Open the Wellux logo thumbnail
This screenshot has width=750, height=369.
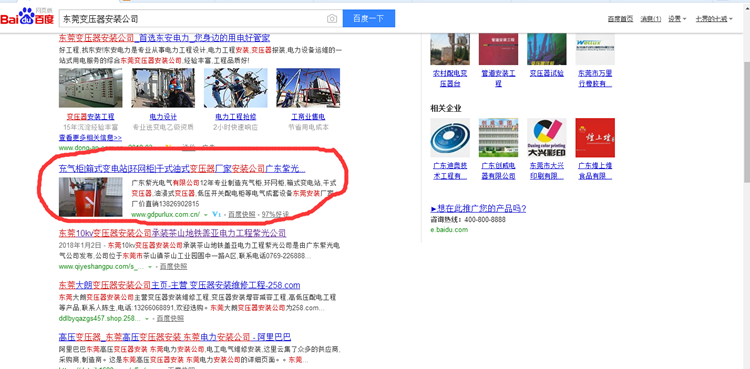595,49
